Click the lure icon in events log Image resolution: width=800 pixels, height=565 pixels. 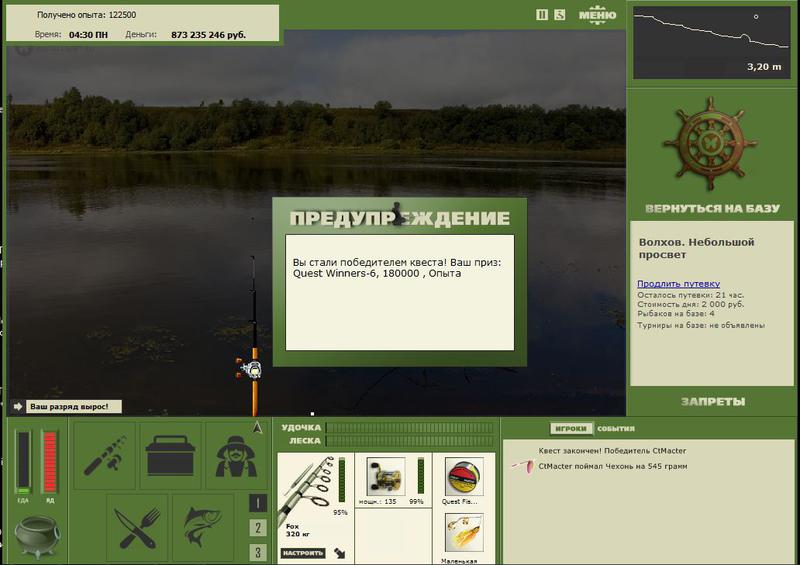523,466
